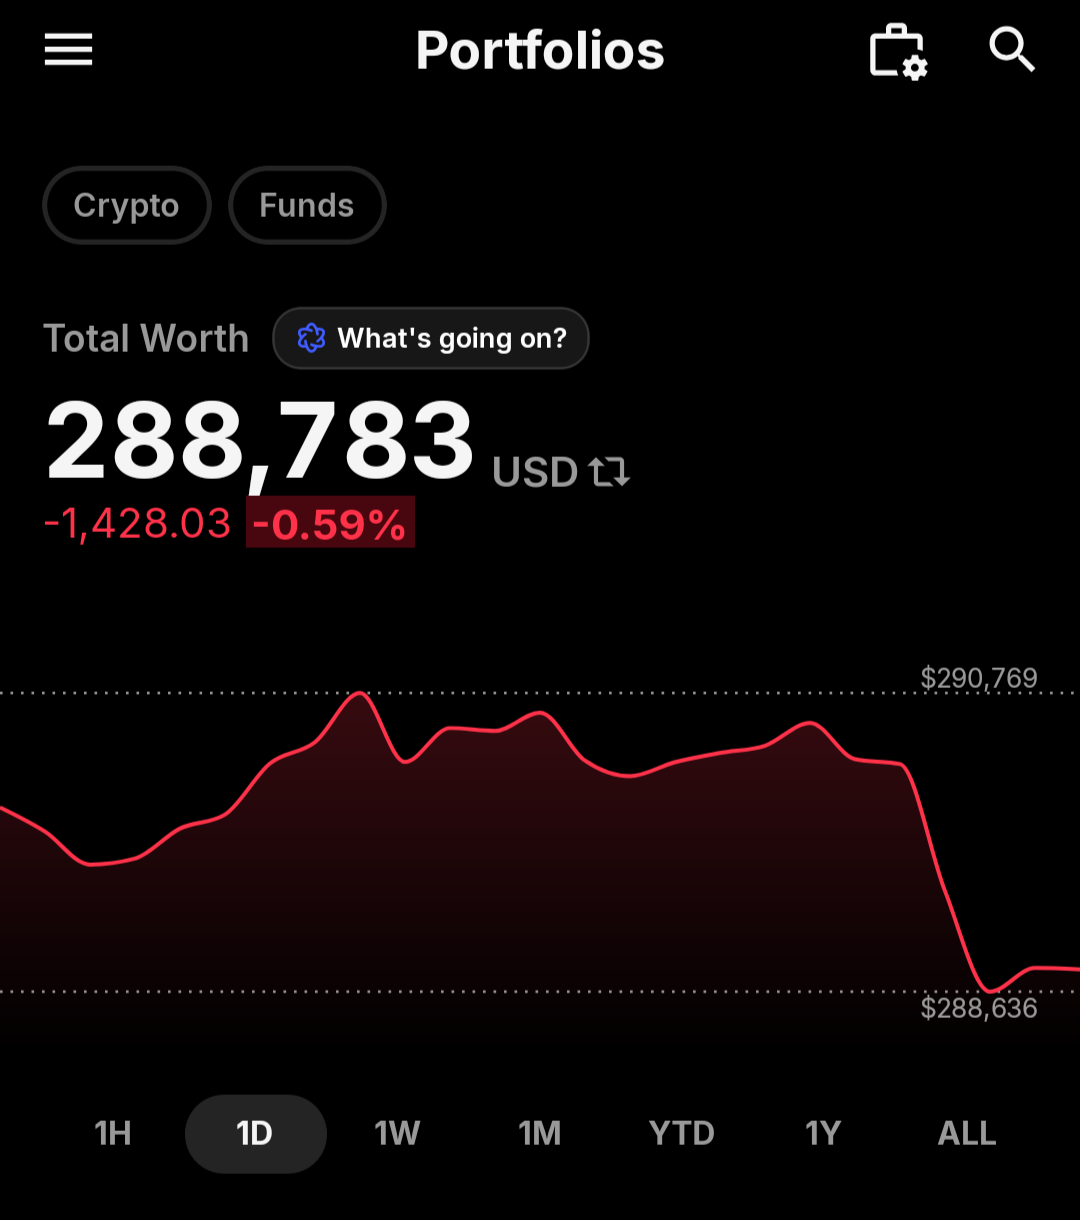Filter by Funds portfolios
The height and width of the screenshot is (1220, 1080).
(x=307, y=205)
